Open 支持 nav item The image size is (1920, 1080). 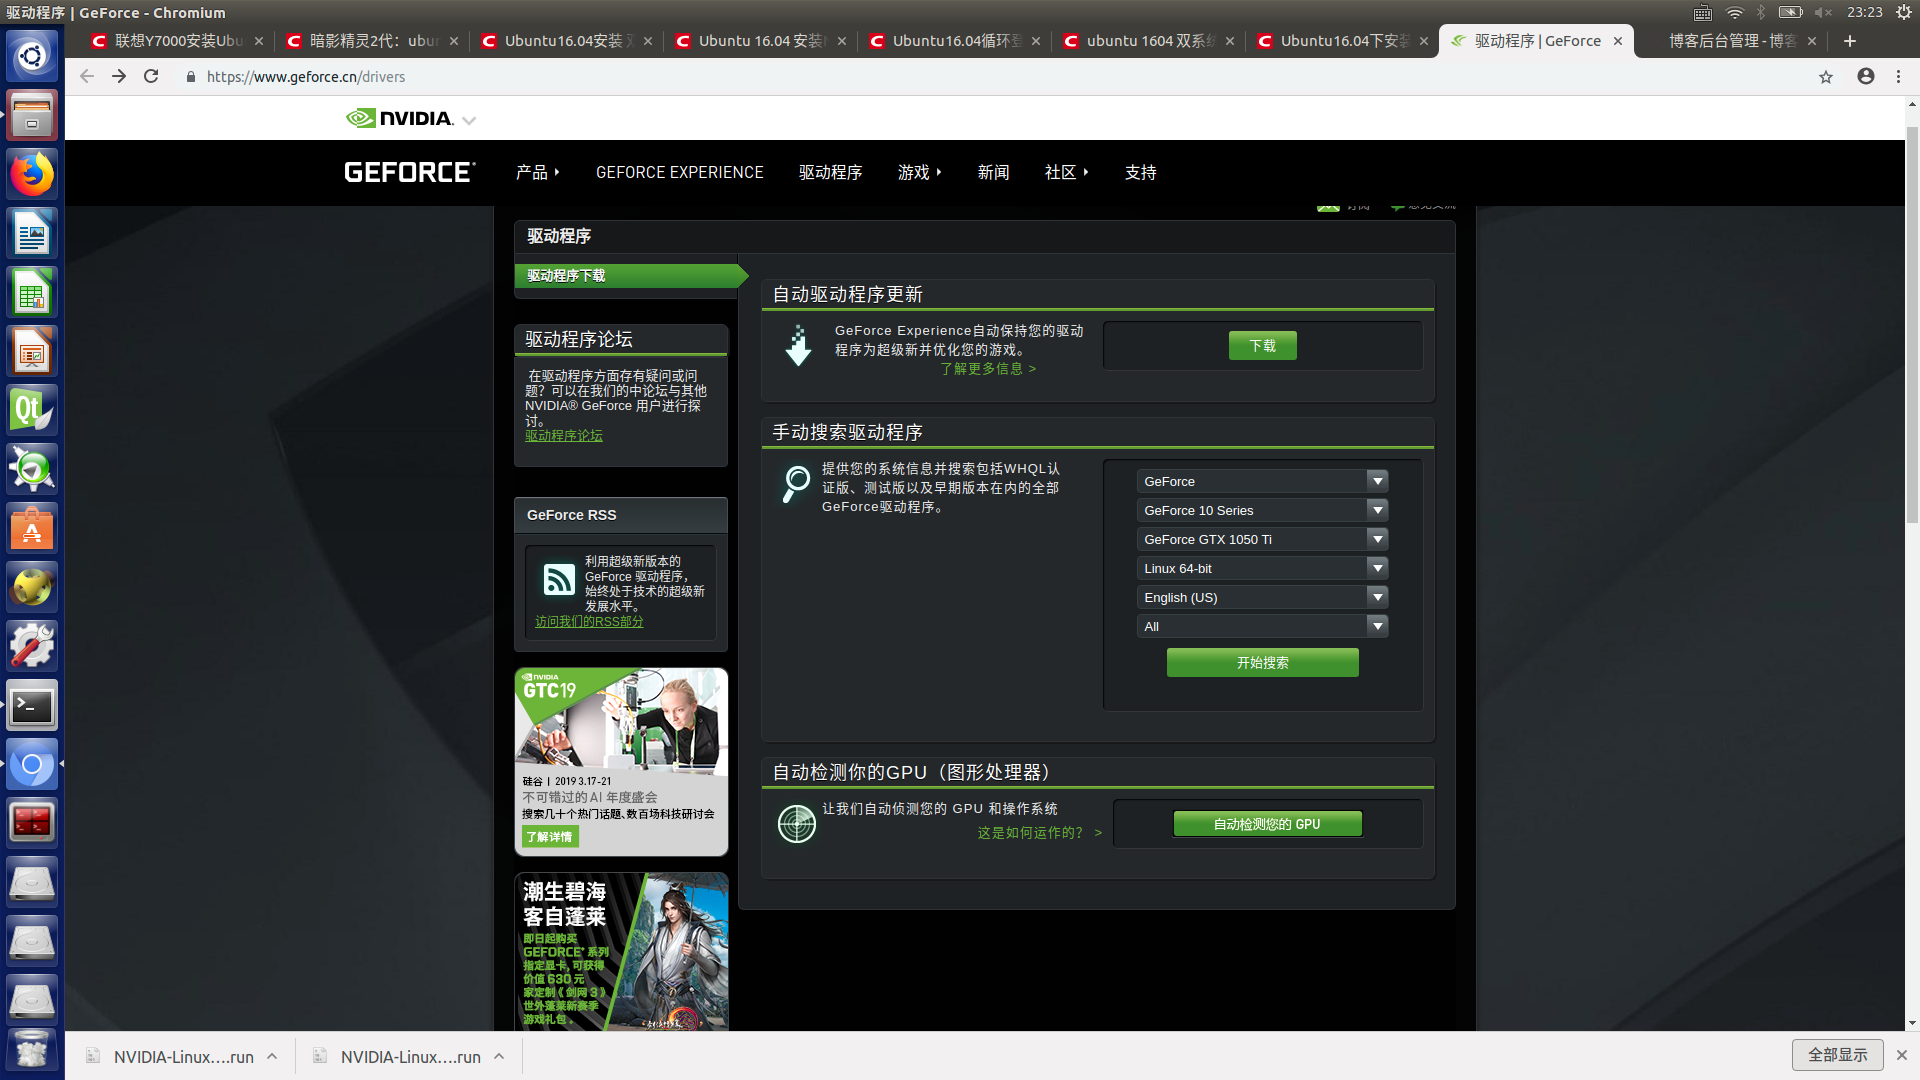(1140, 172)
